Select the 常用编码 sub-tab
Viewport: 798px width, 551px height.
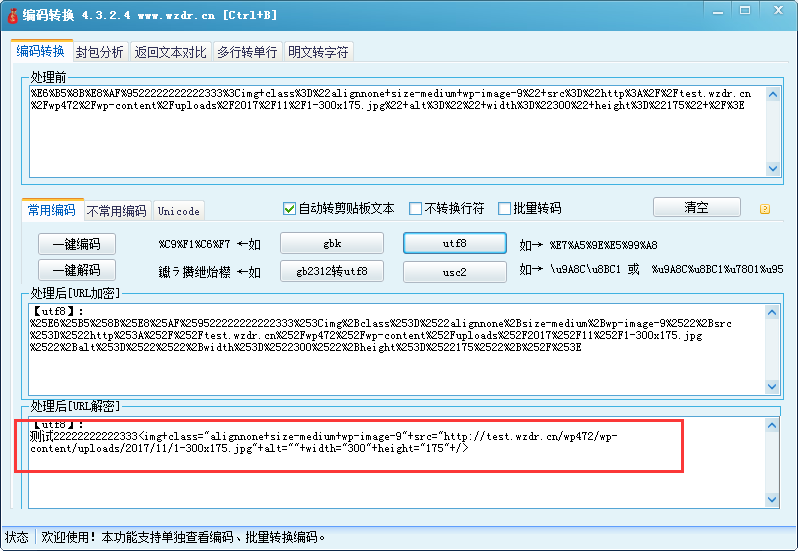pyautogui.click(x=52, y=210)
